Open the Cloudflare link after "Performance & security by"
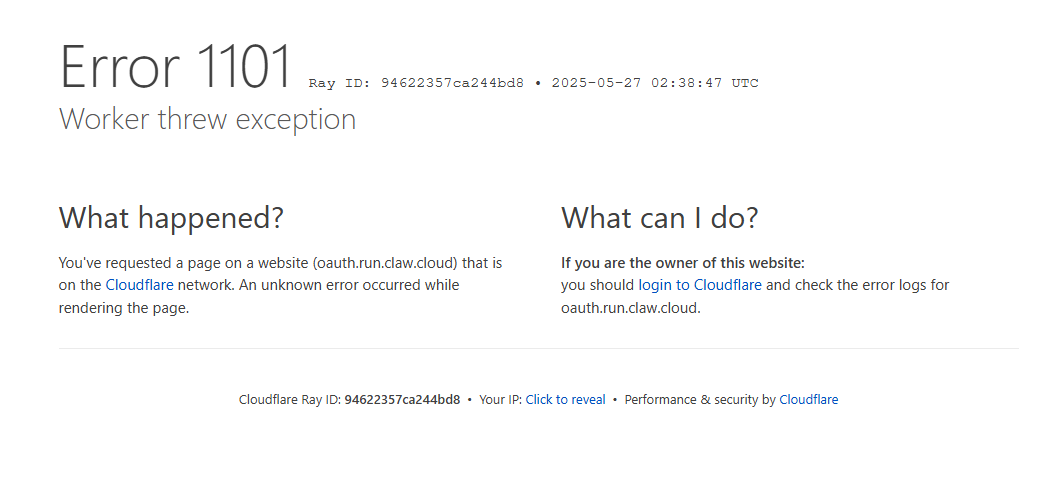The image size is (1044, 499). [x=808, y=400]
